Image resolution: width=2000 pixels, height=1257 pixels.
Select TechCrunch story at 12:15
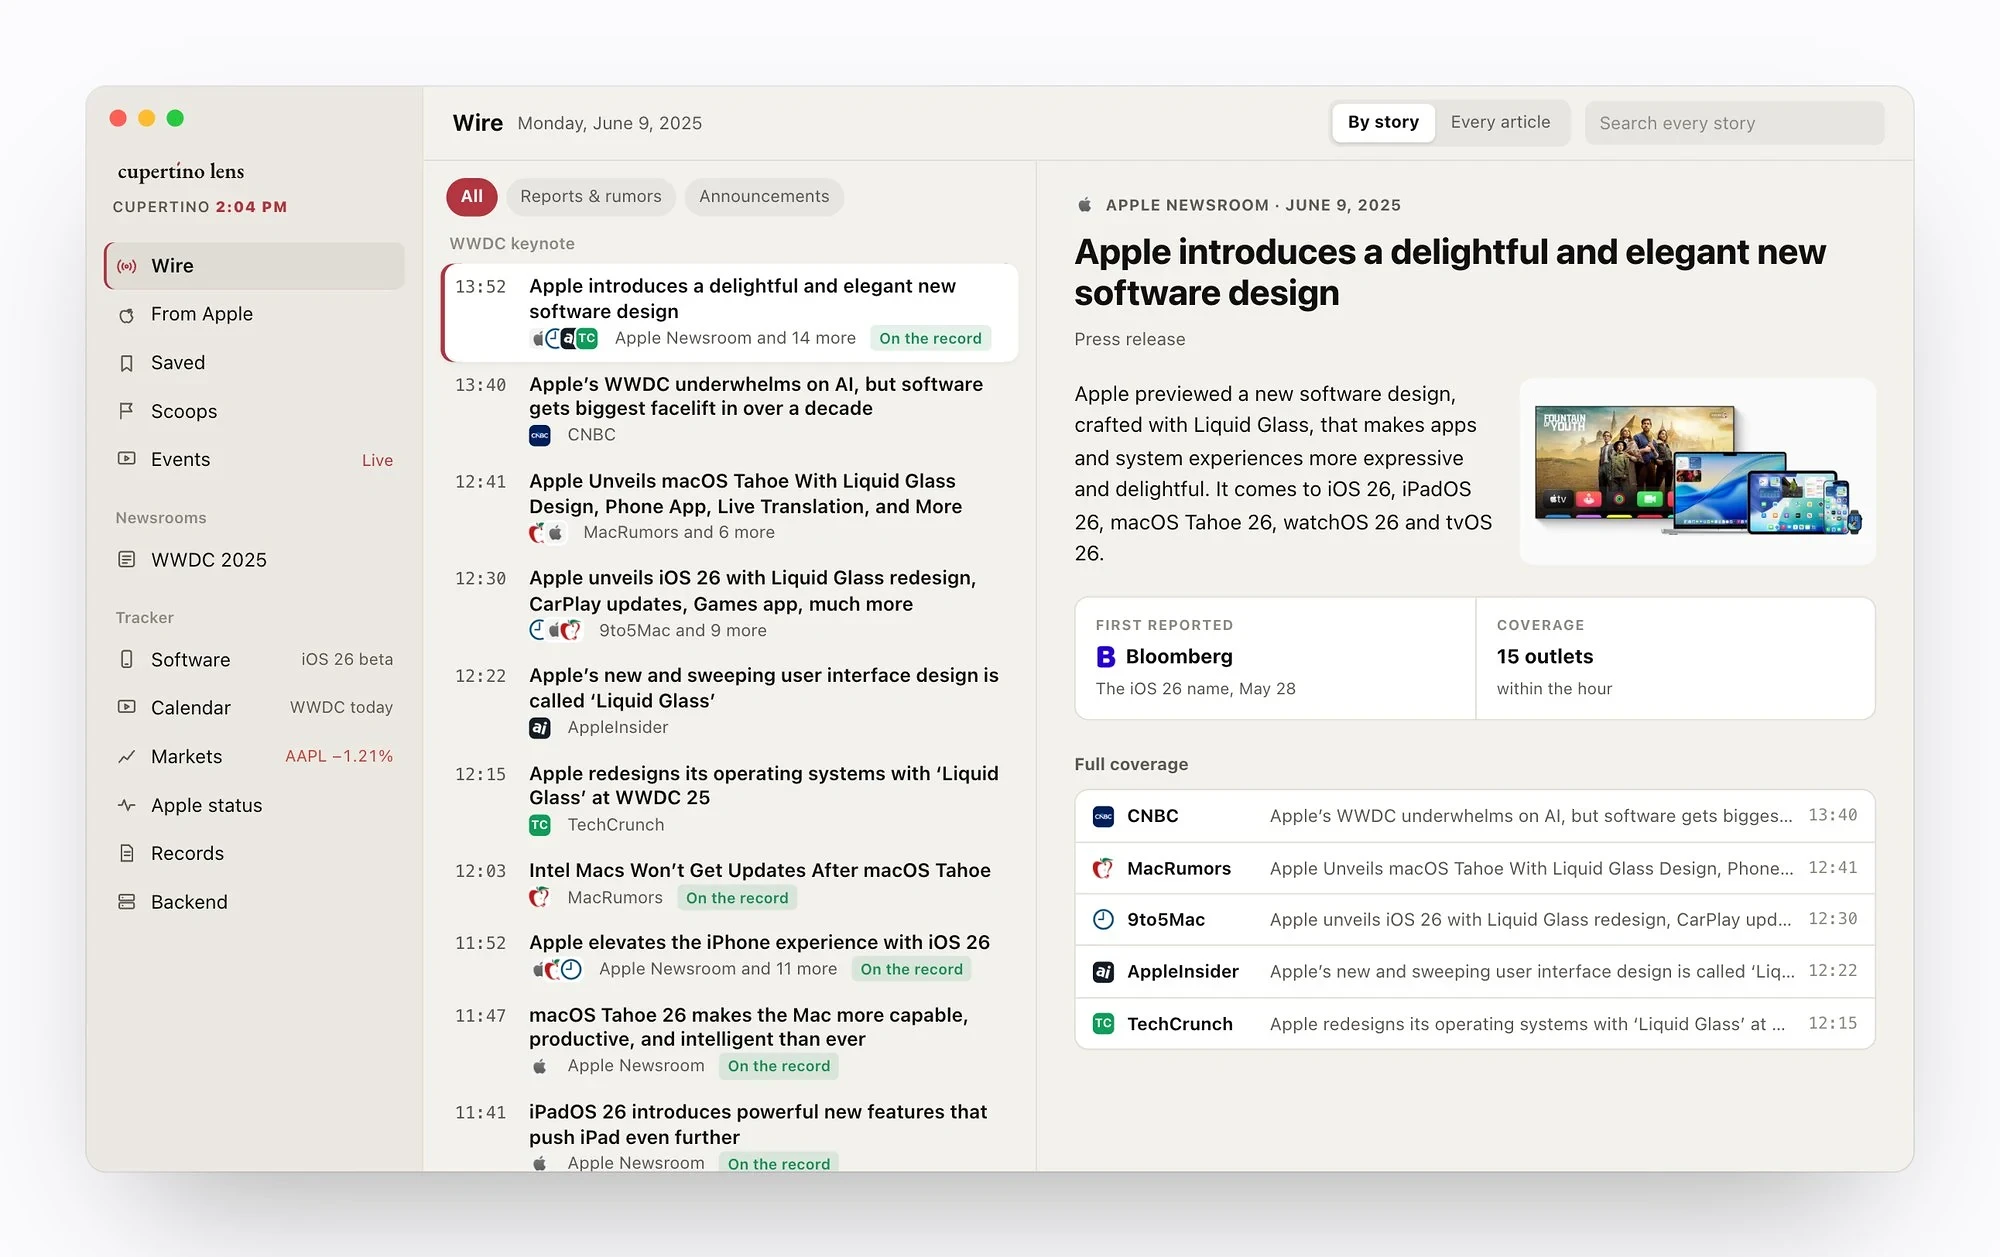pos(730,798)
